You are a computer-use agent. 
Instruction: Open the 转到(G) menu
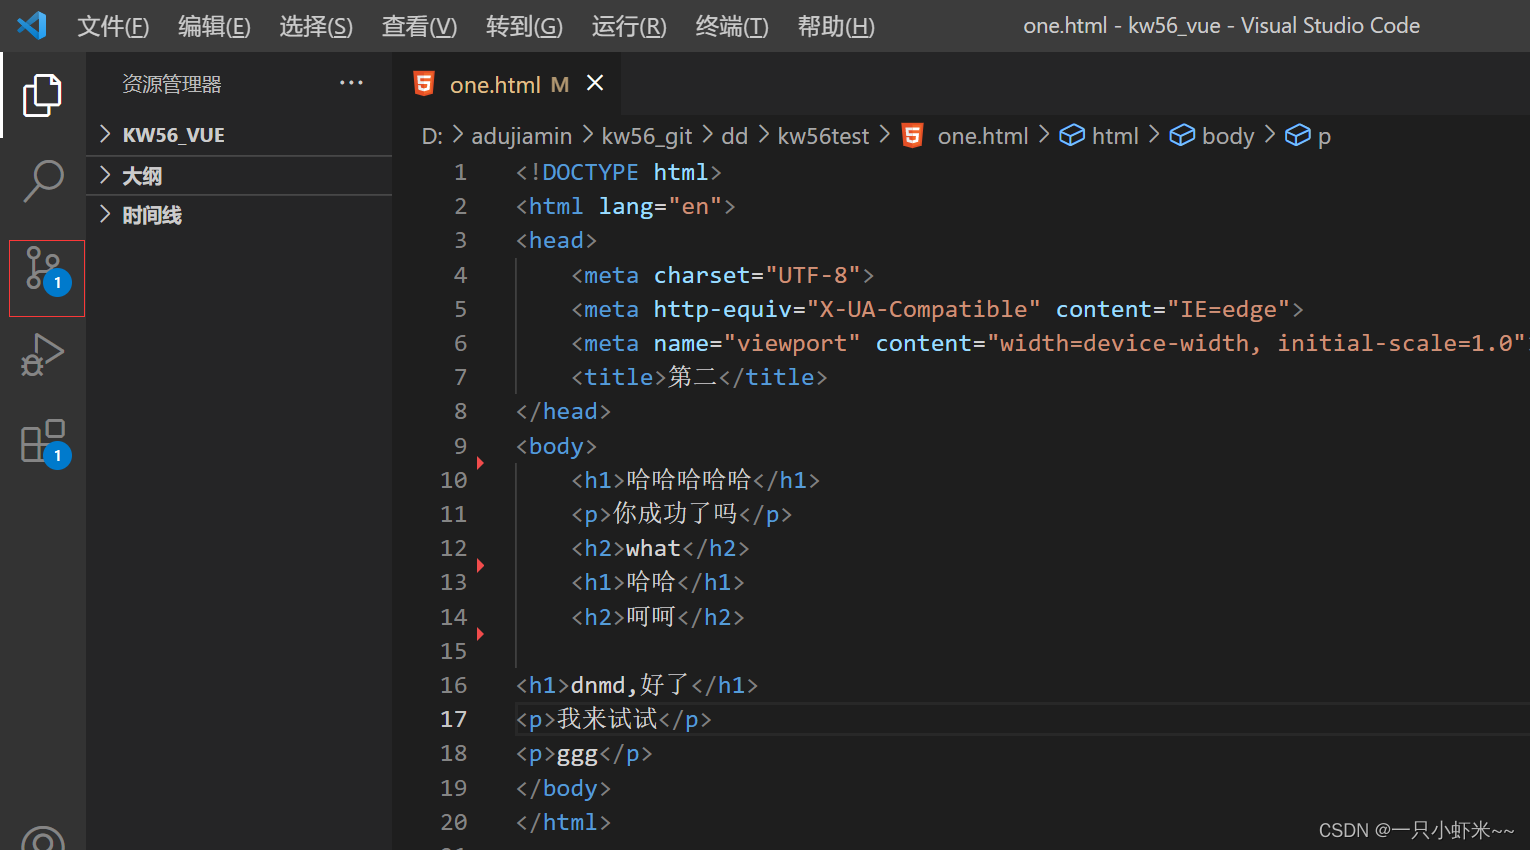click(524, 26)
